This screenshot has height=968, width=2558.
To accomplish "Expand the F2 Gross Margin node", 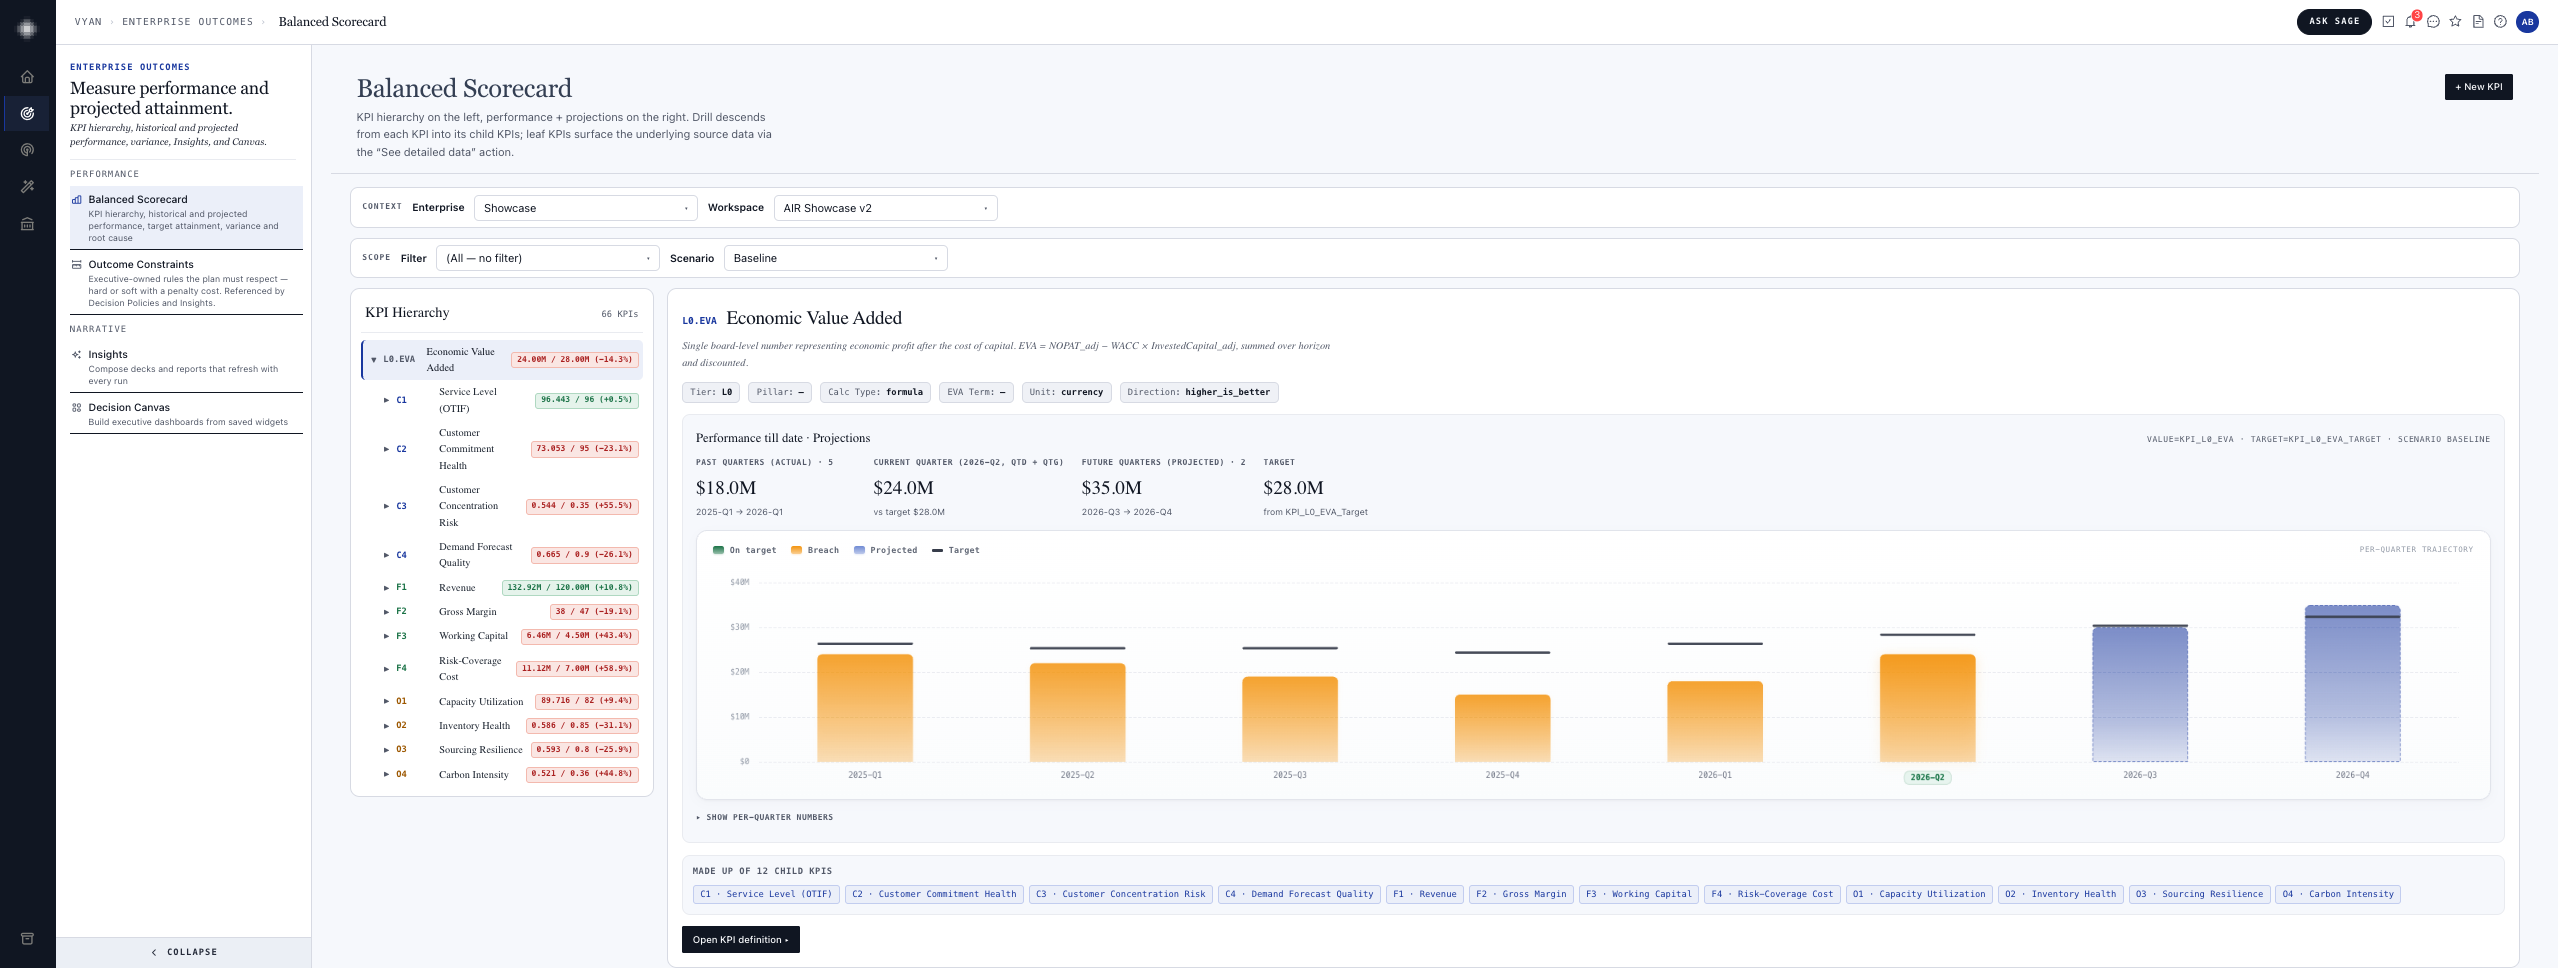I will (386, 612).
